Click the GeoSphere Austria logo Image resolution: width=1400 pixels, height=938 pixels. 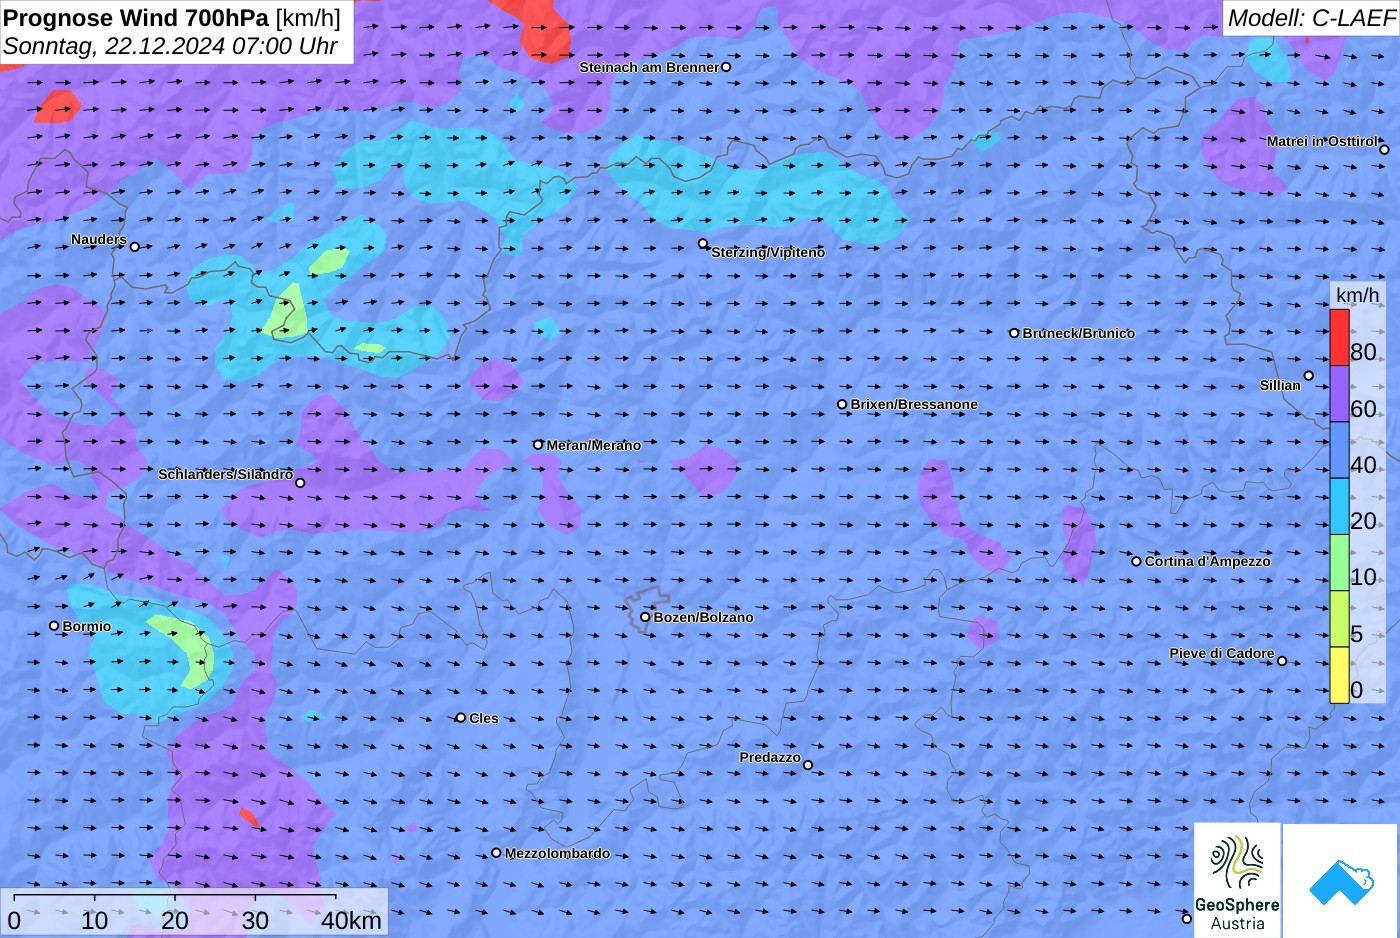(x=1237, y=880)
